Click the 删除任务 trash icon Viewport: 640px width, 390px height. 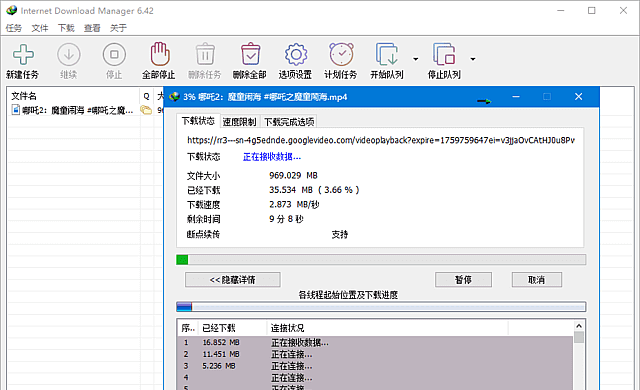point(205,54)
